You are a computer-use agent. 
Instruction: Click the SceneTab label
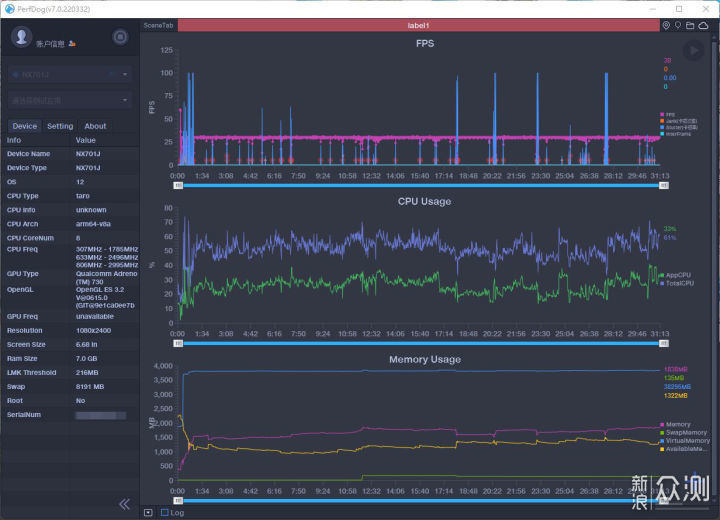[x=158, y=25]
